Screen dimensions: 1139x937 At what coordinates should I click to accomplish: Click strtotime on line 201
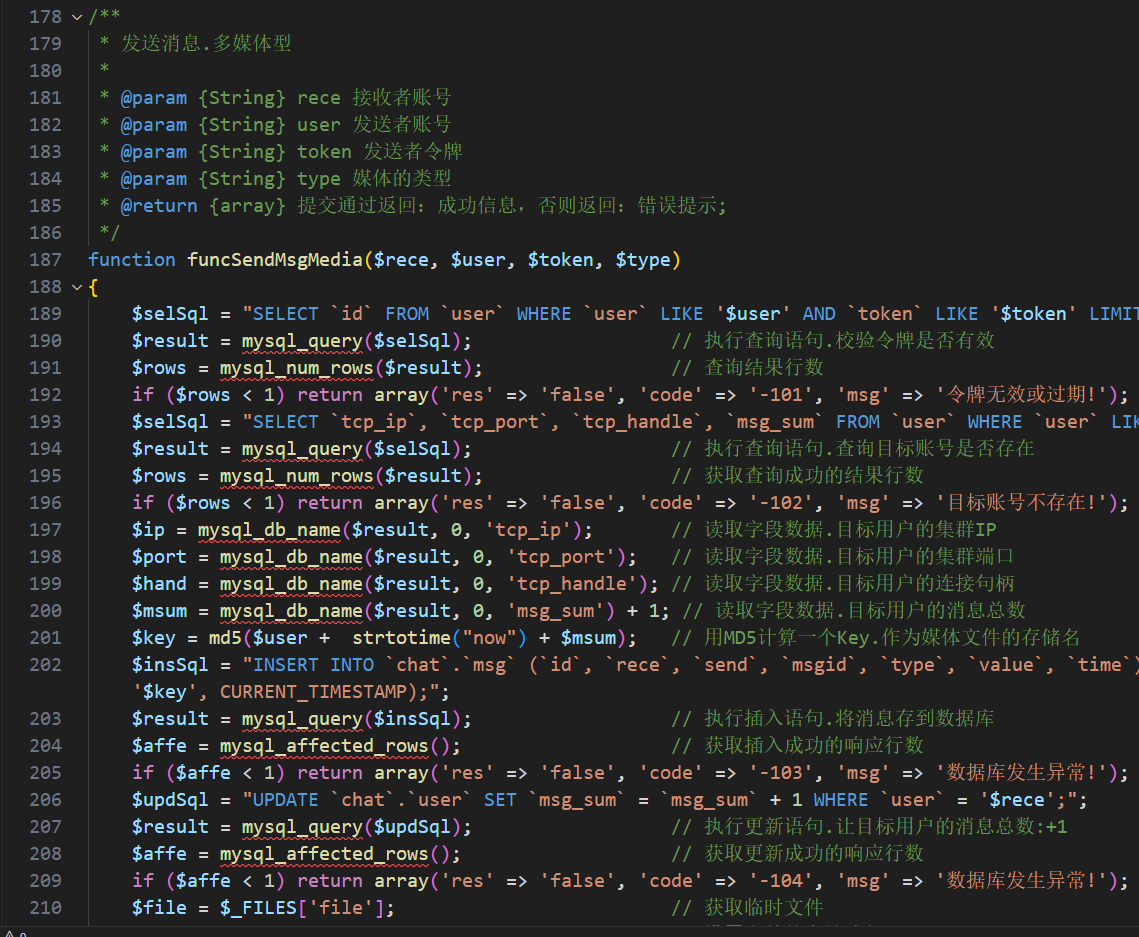click(401, 638)
